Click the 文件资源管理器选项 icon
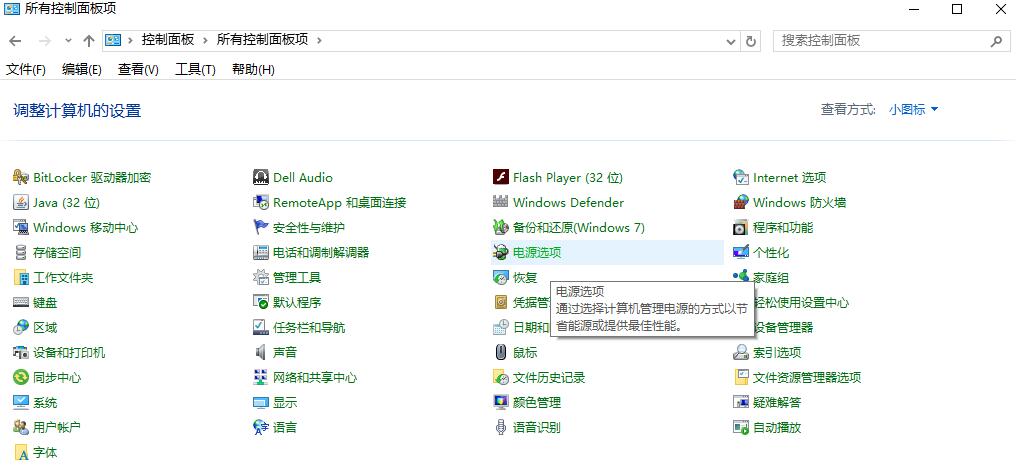Screen dimensions: 1016x472 click(x=741, y=377)
